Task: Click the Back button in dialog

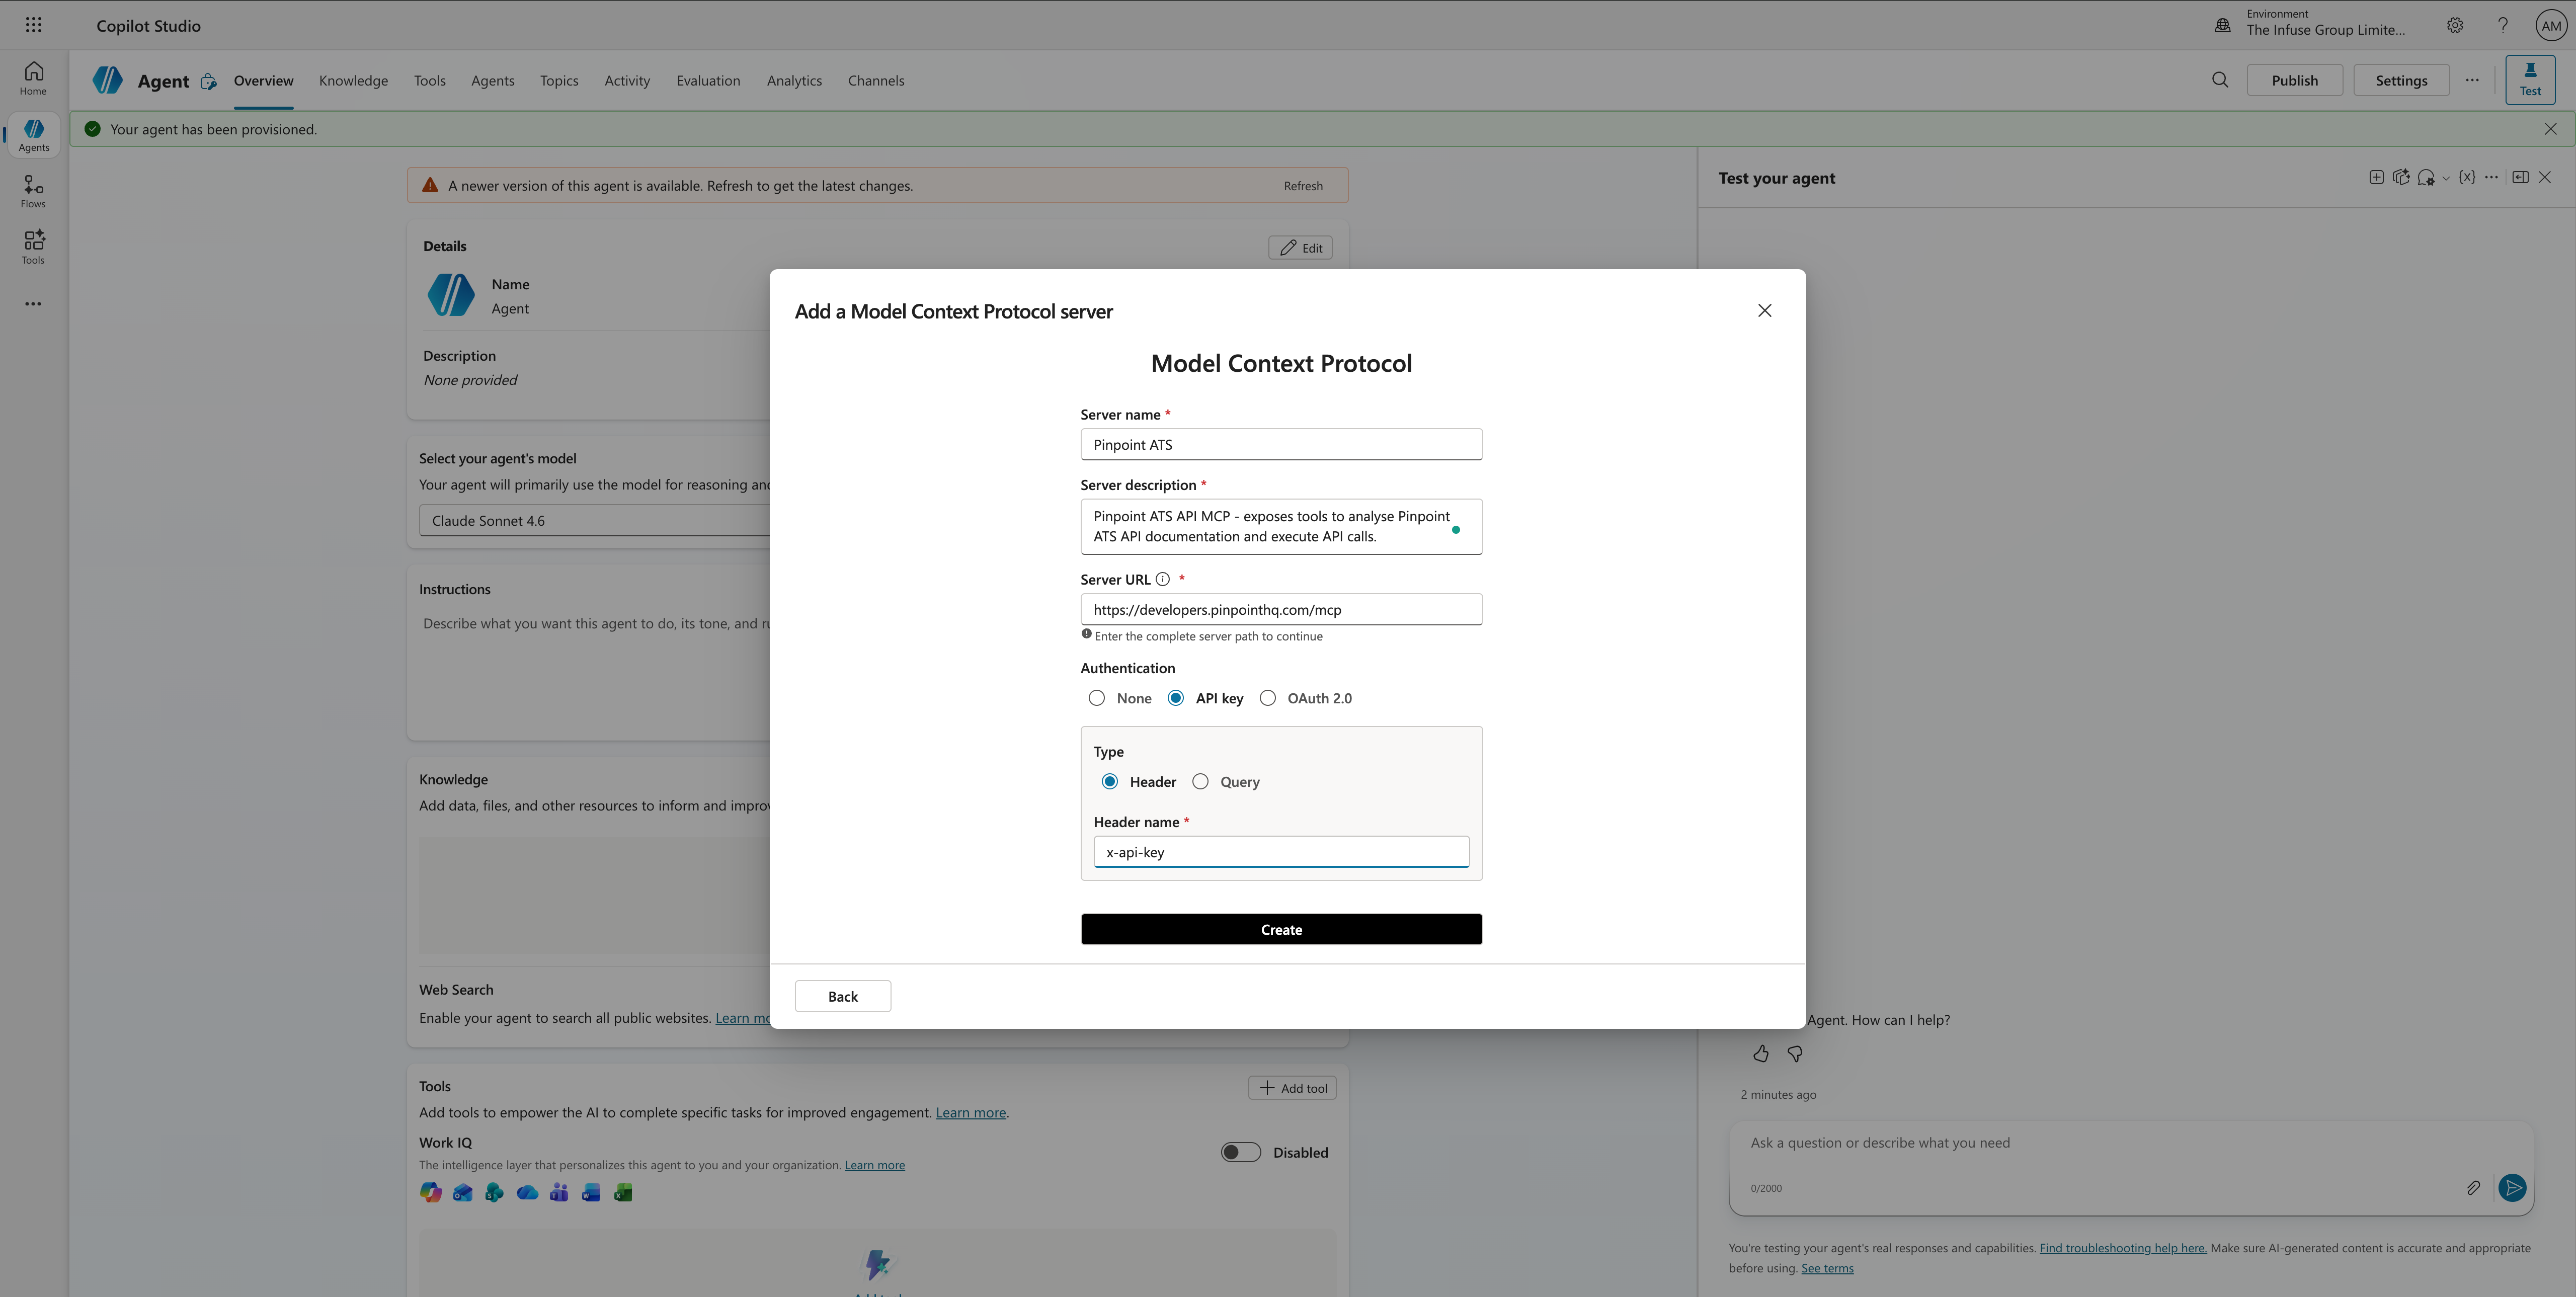Action: pos(843,996)
